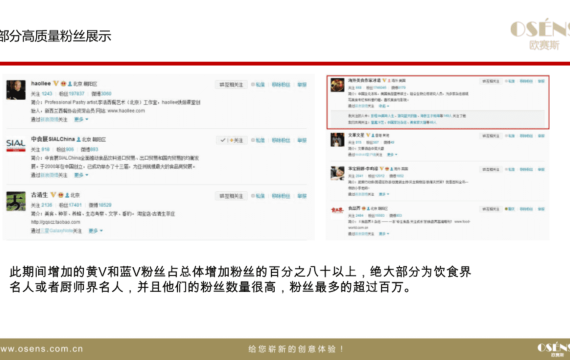The width and height of the screenshot is (570, 360).
Task: Click the gold V badge beside 古清生
Action: coord(53,195)
